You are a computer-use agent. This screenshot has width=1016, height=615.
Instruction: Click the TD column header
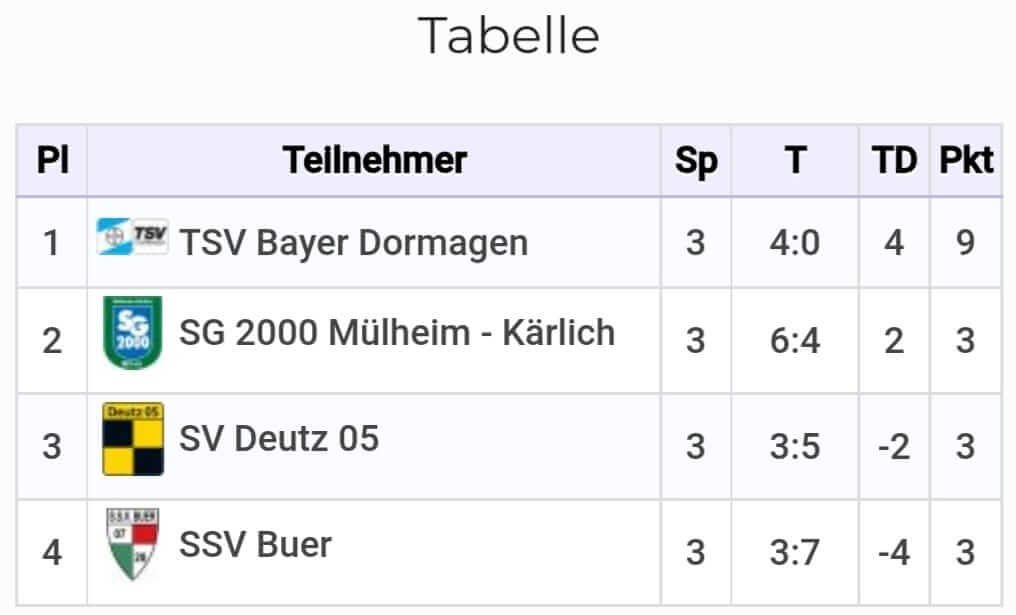coord(894,160)
